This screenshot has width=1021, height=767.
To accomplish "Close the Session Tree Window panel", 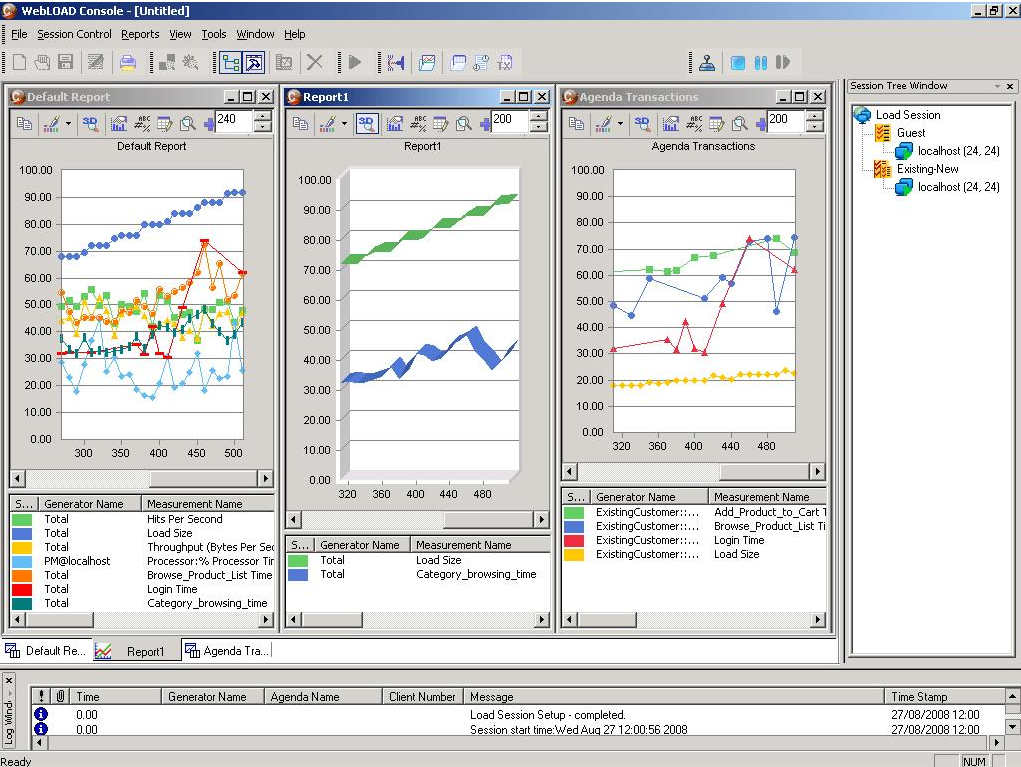I will (x=1010, y=86).
